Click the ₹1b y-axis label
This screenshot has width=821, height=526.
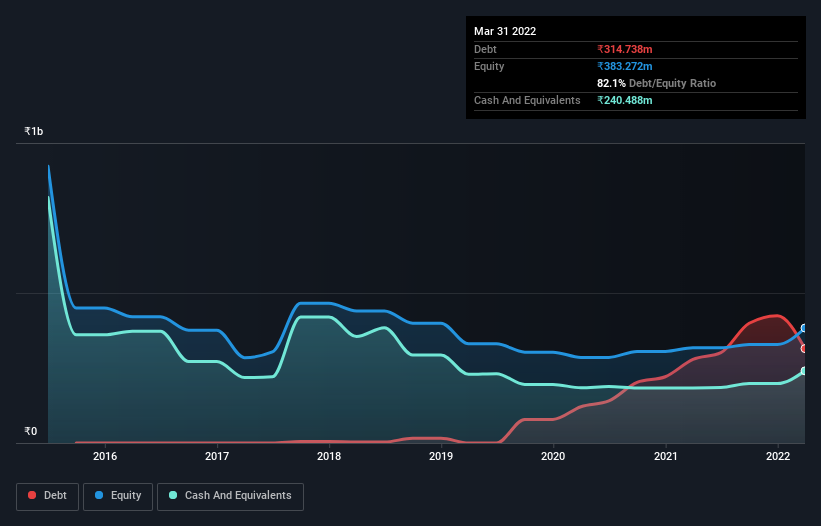click(x=34, y=131)
